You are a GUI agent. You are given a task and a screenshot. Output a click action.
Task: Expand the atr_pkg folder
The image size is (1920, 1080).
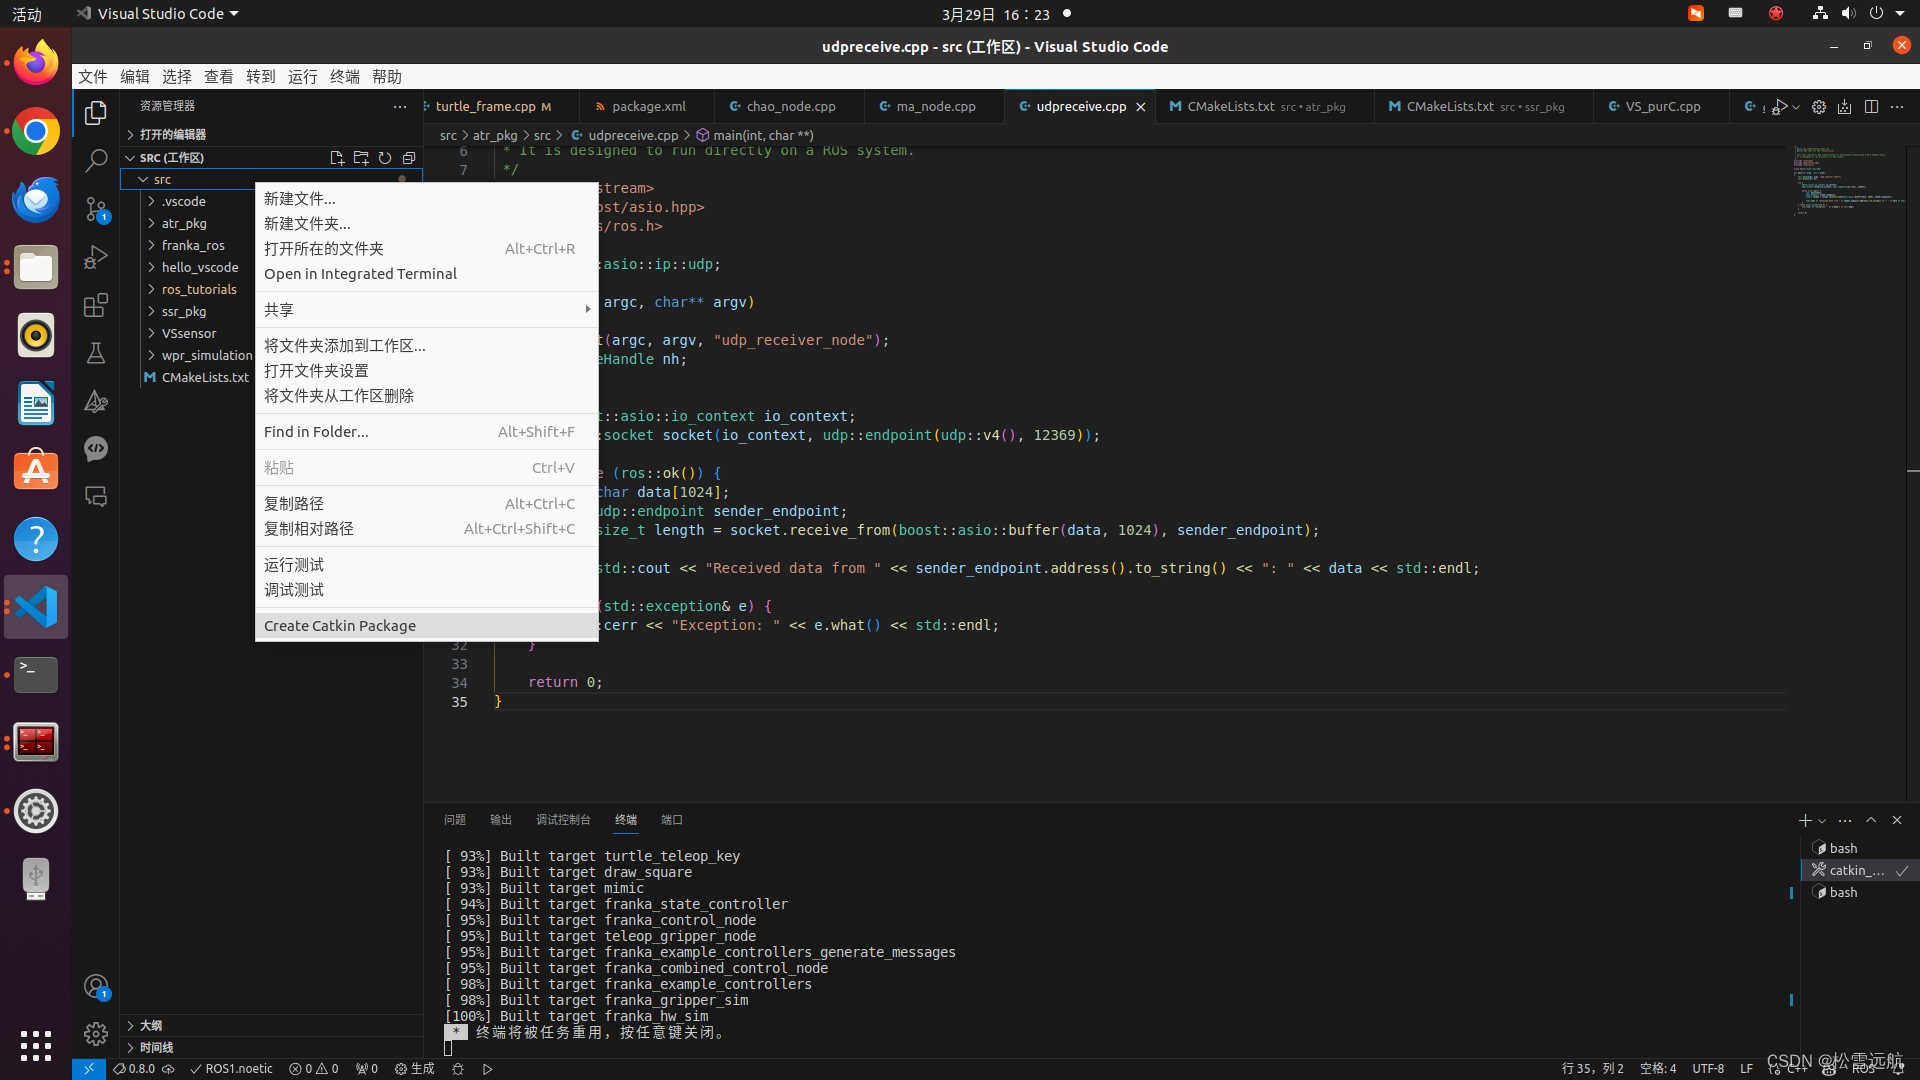184,223
